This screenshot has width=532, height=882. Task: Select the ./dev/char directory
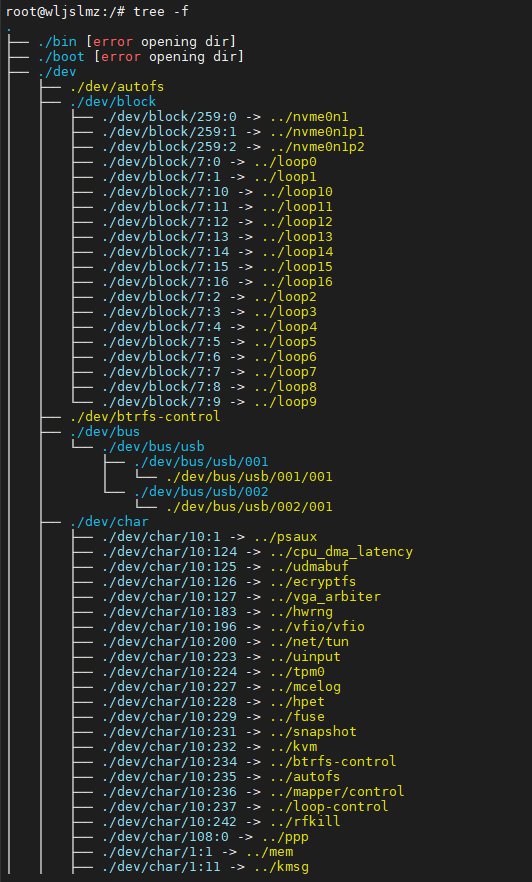coord(109,521)
